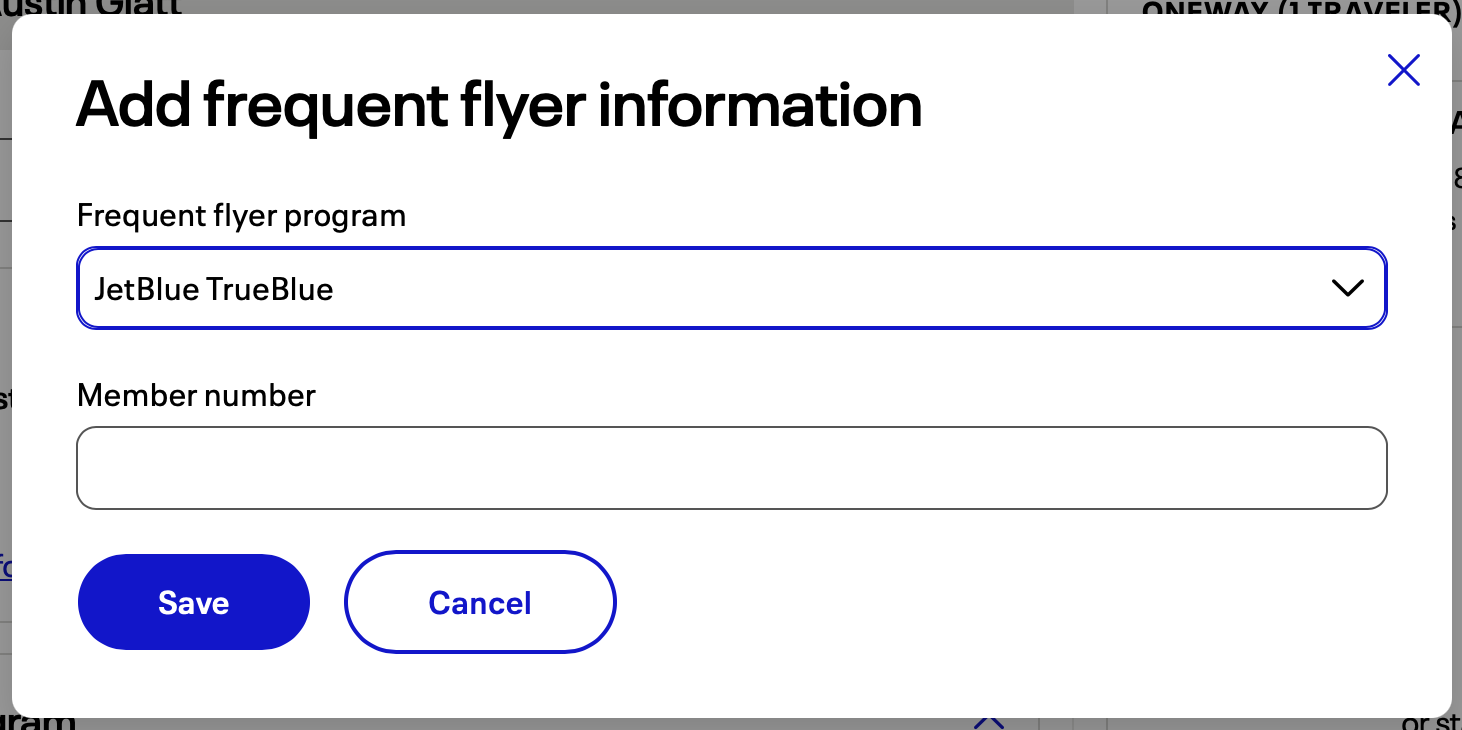This screenshot has height=730, width=1462.
Task: Click the partially hidden blue link at left edge
Action: pos(5,567)
